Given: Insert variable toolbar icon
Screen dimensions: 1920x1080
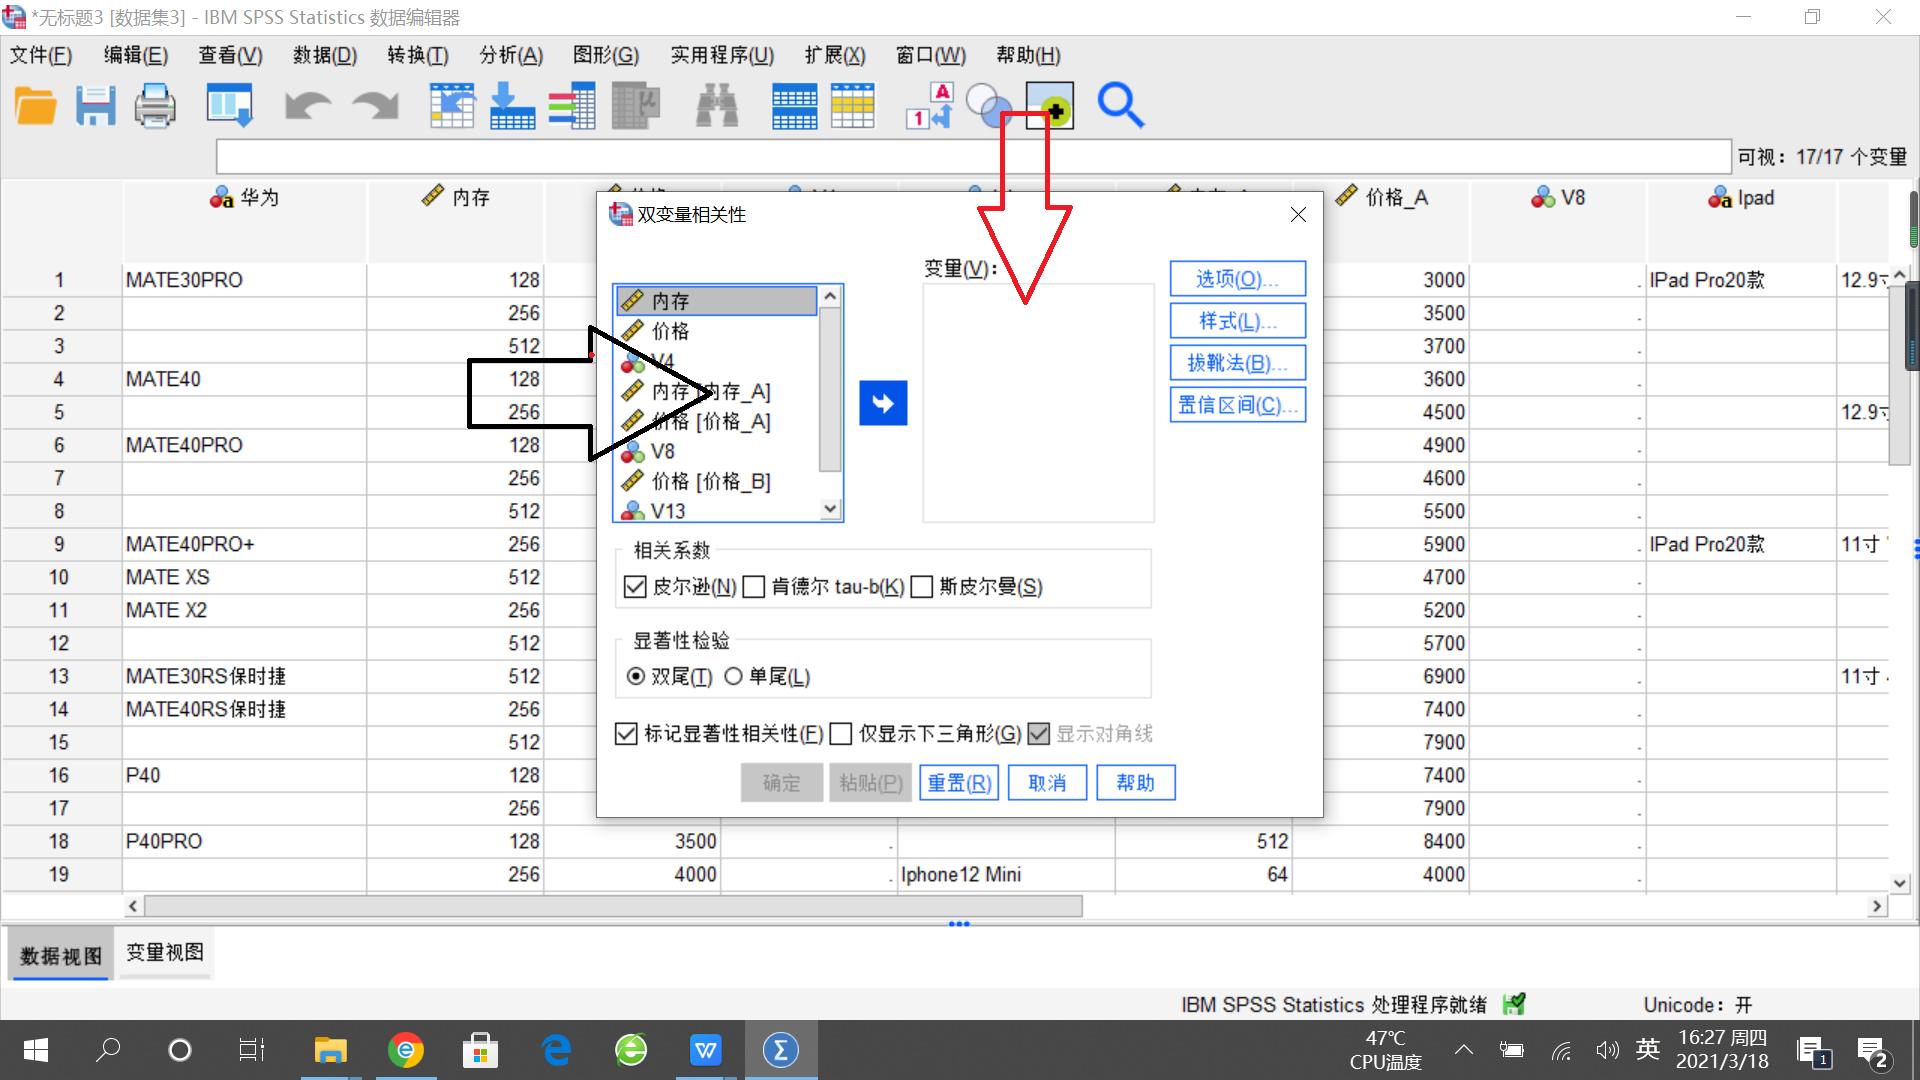Looking at the screenshot, I should [852, 106].
